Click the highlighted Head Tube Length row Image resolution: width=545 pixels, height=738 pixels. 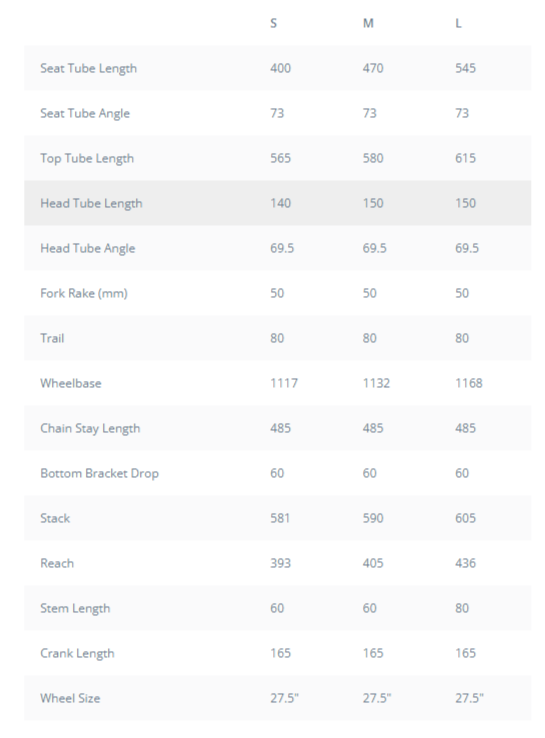278,203
